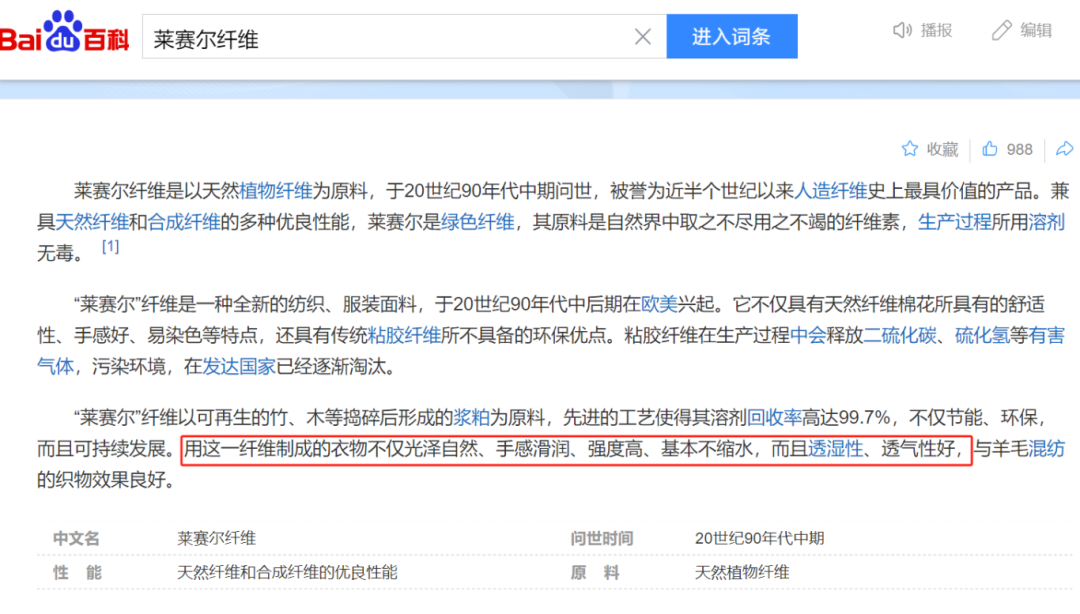Follow the 浆粕 hyperlink

tap(471, 418)
